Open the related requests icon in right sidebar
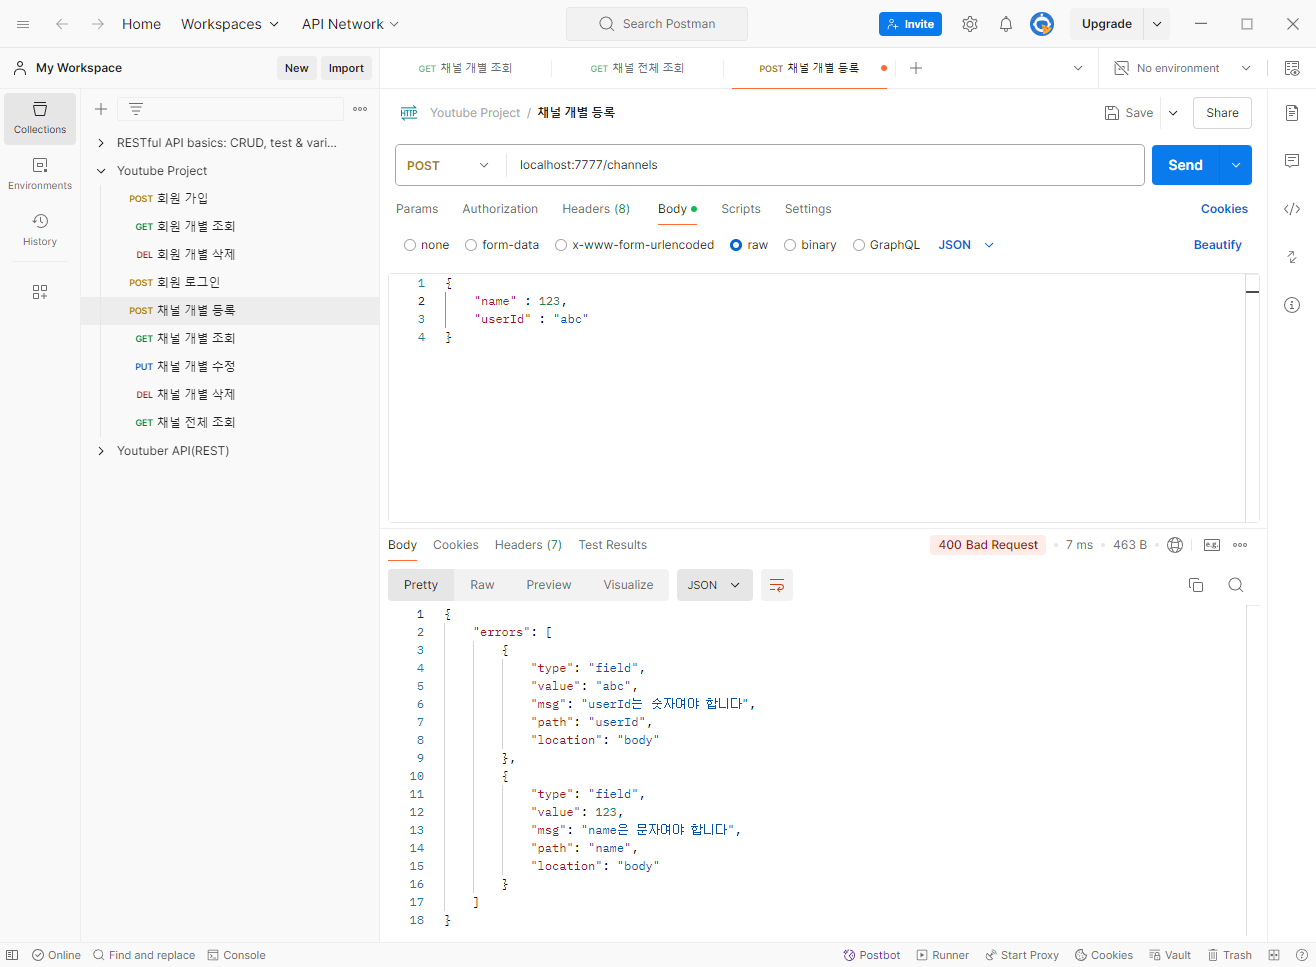 (1292, 257)
